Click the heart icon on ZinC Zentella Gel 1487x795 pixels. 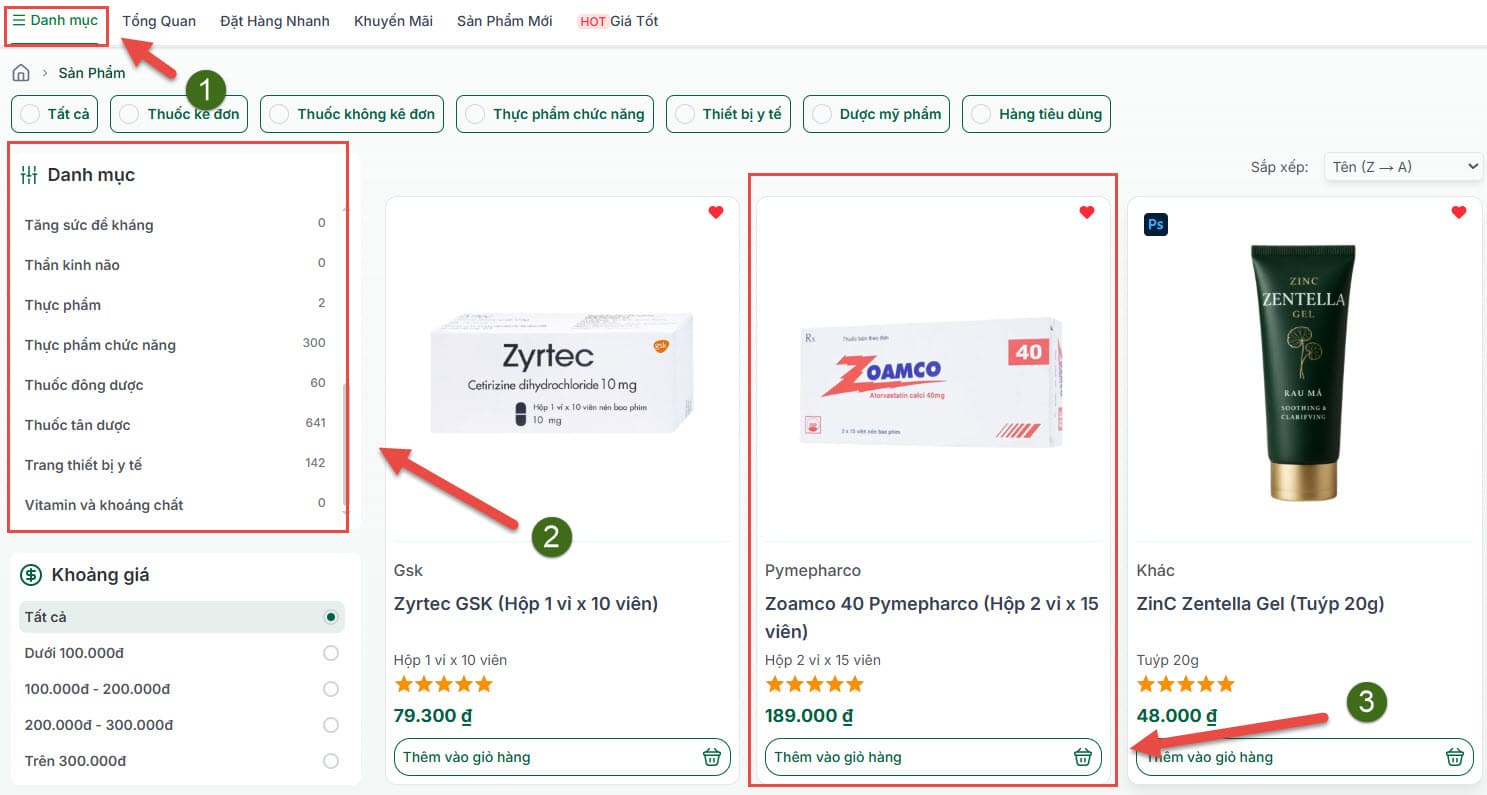pos(1459,212)
